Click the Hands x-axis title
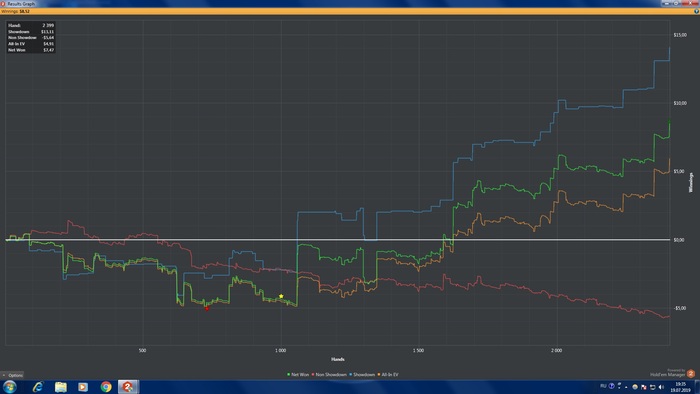This screenshot has height=394, width=700. click(338, 359)
